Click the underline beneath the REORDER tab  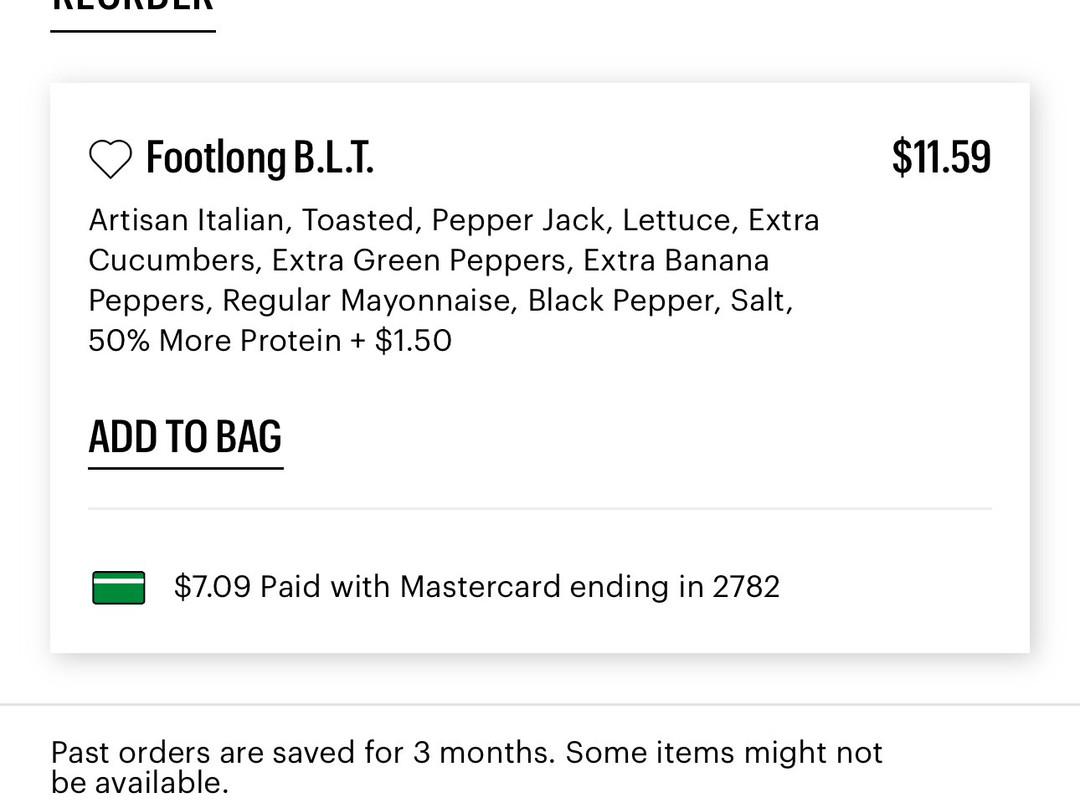(133, 31)
